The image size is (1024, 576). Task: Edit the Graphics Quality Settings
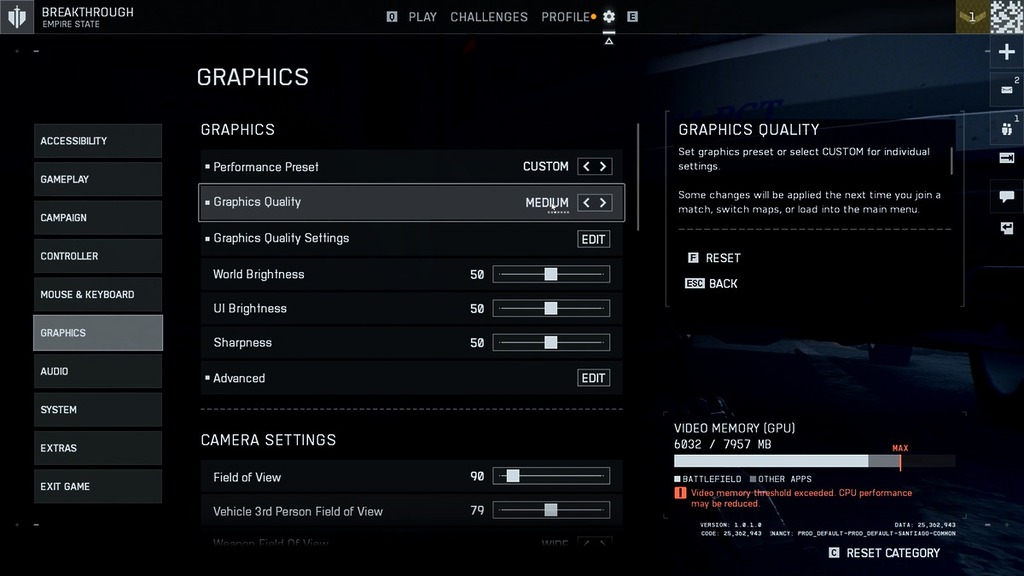[593, 239]
